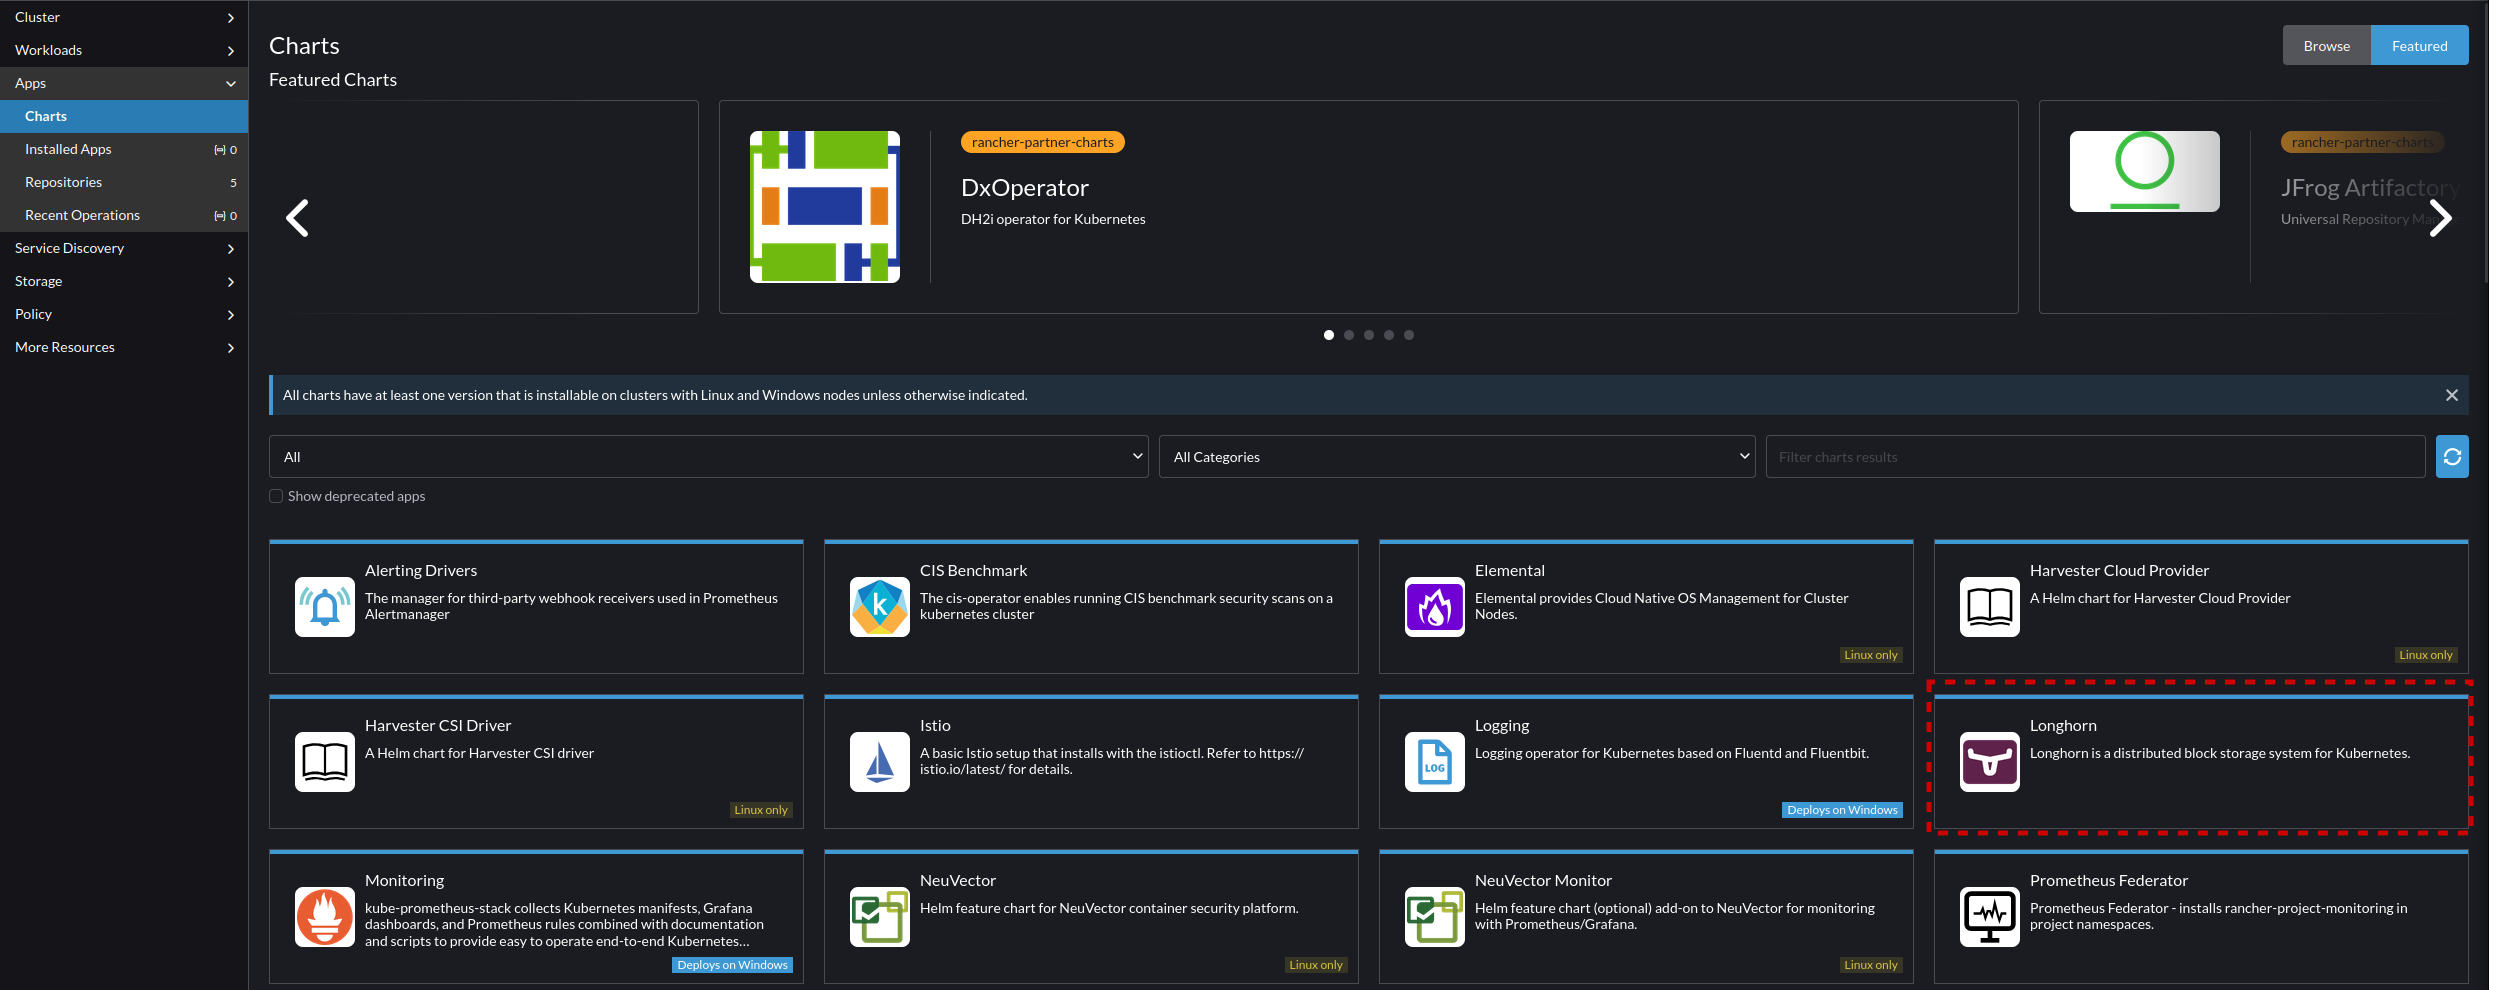Click the Deploys on Windows badge on Logging

point(1842,810)
